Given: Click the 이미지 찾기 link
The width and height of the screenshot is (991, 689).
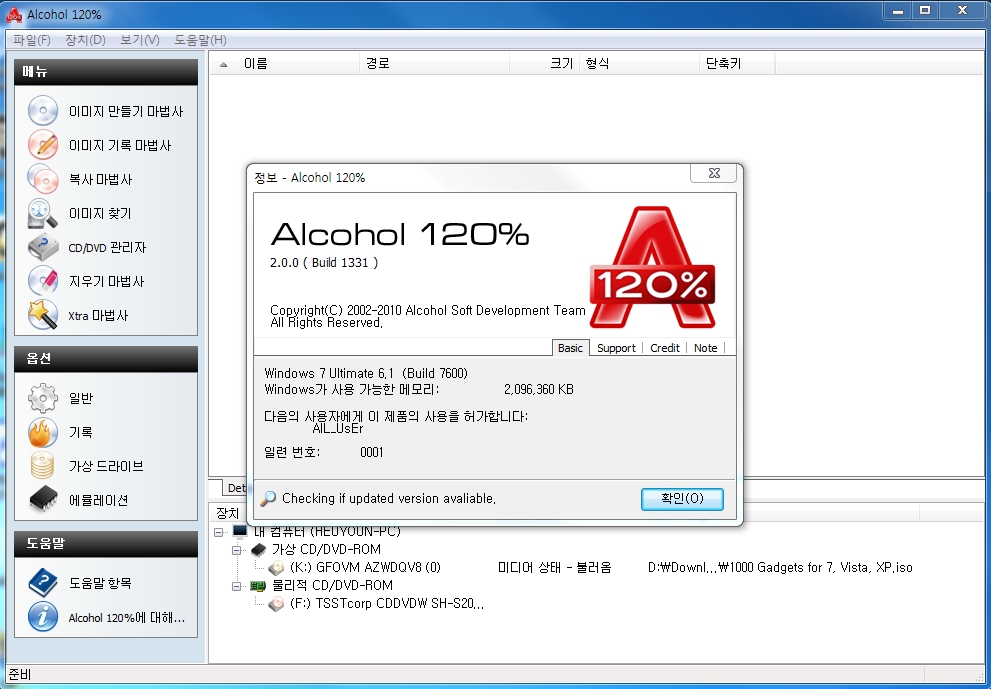Looking at the screenshot, I should [100, 214].
